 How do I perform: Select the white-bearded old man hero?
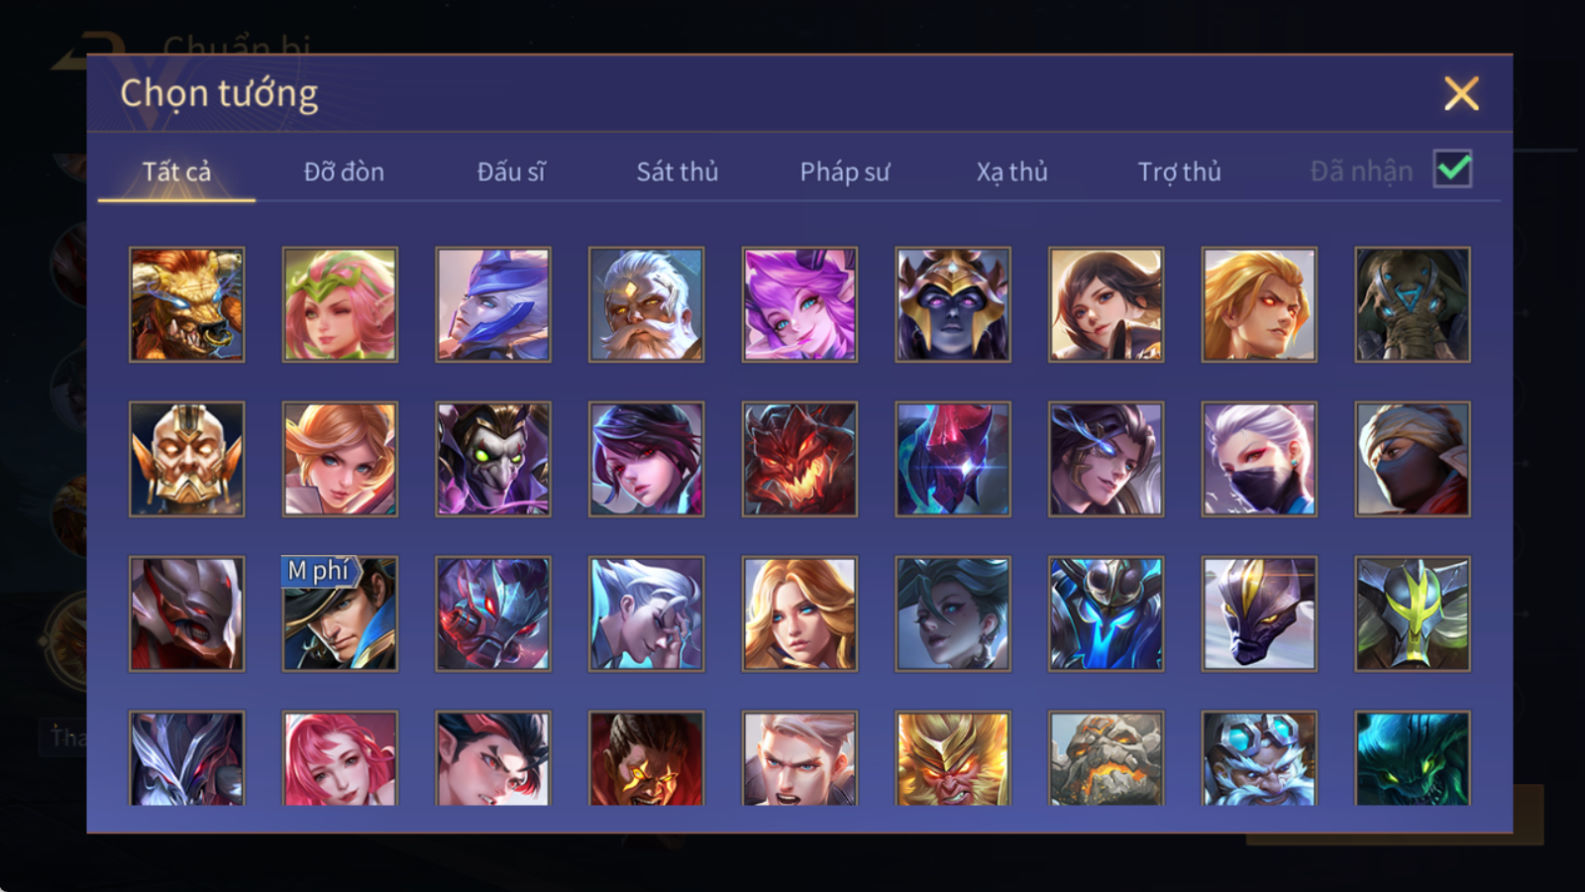(646, 305)
